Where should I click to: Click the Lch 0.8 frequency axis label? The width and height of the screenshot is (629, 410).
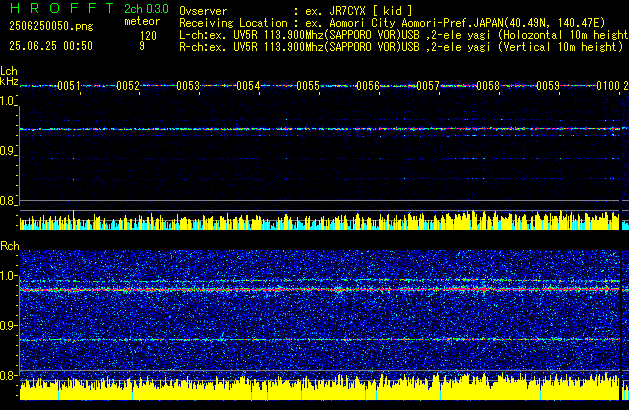pos(8,201)
